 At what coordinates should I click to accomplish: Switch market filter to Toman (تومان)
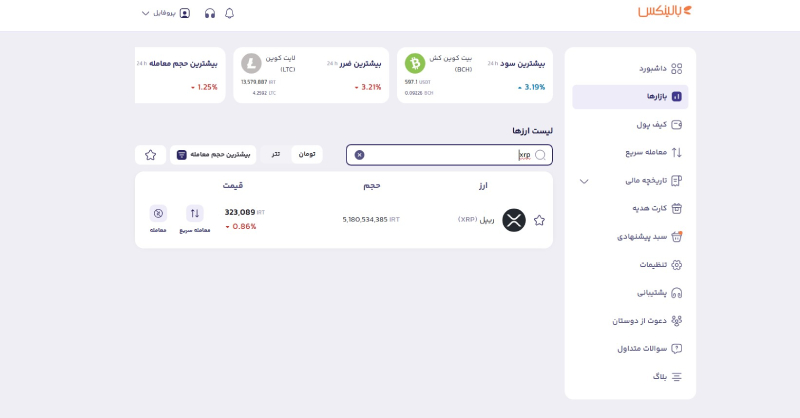pyautogui.click(x=306, y=155)
